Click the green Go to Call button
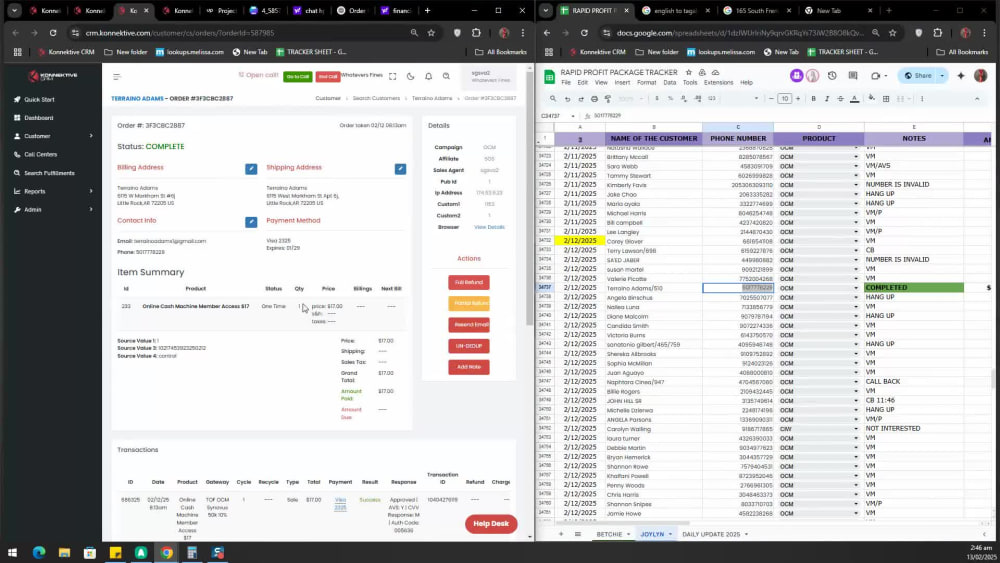1000x563 pixels. (x=298, y=77)
